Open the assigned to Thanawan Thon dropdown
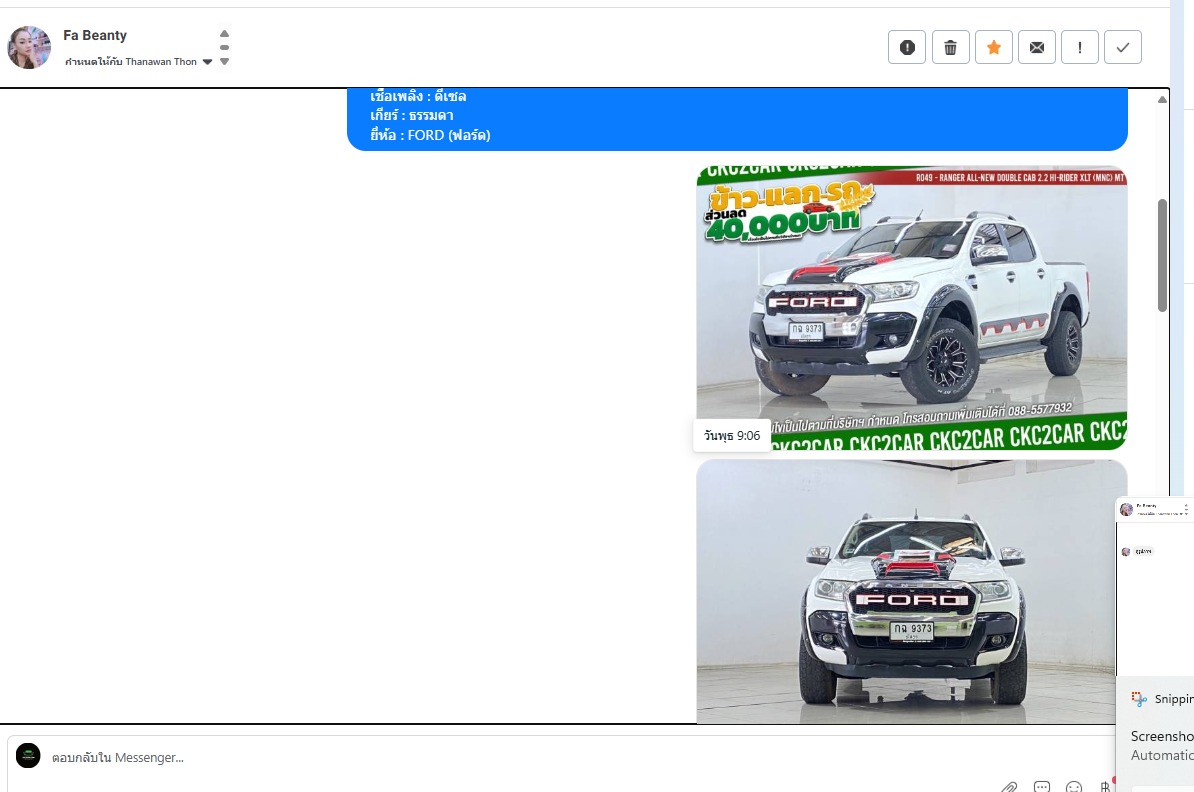 coord(139,62)
